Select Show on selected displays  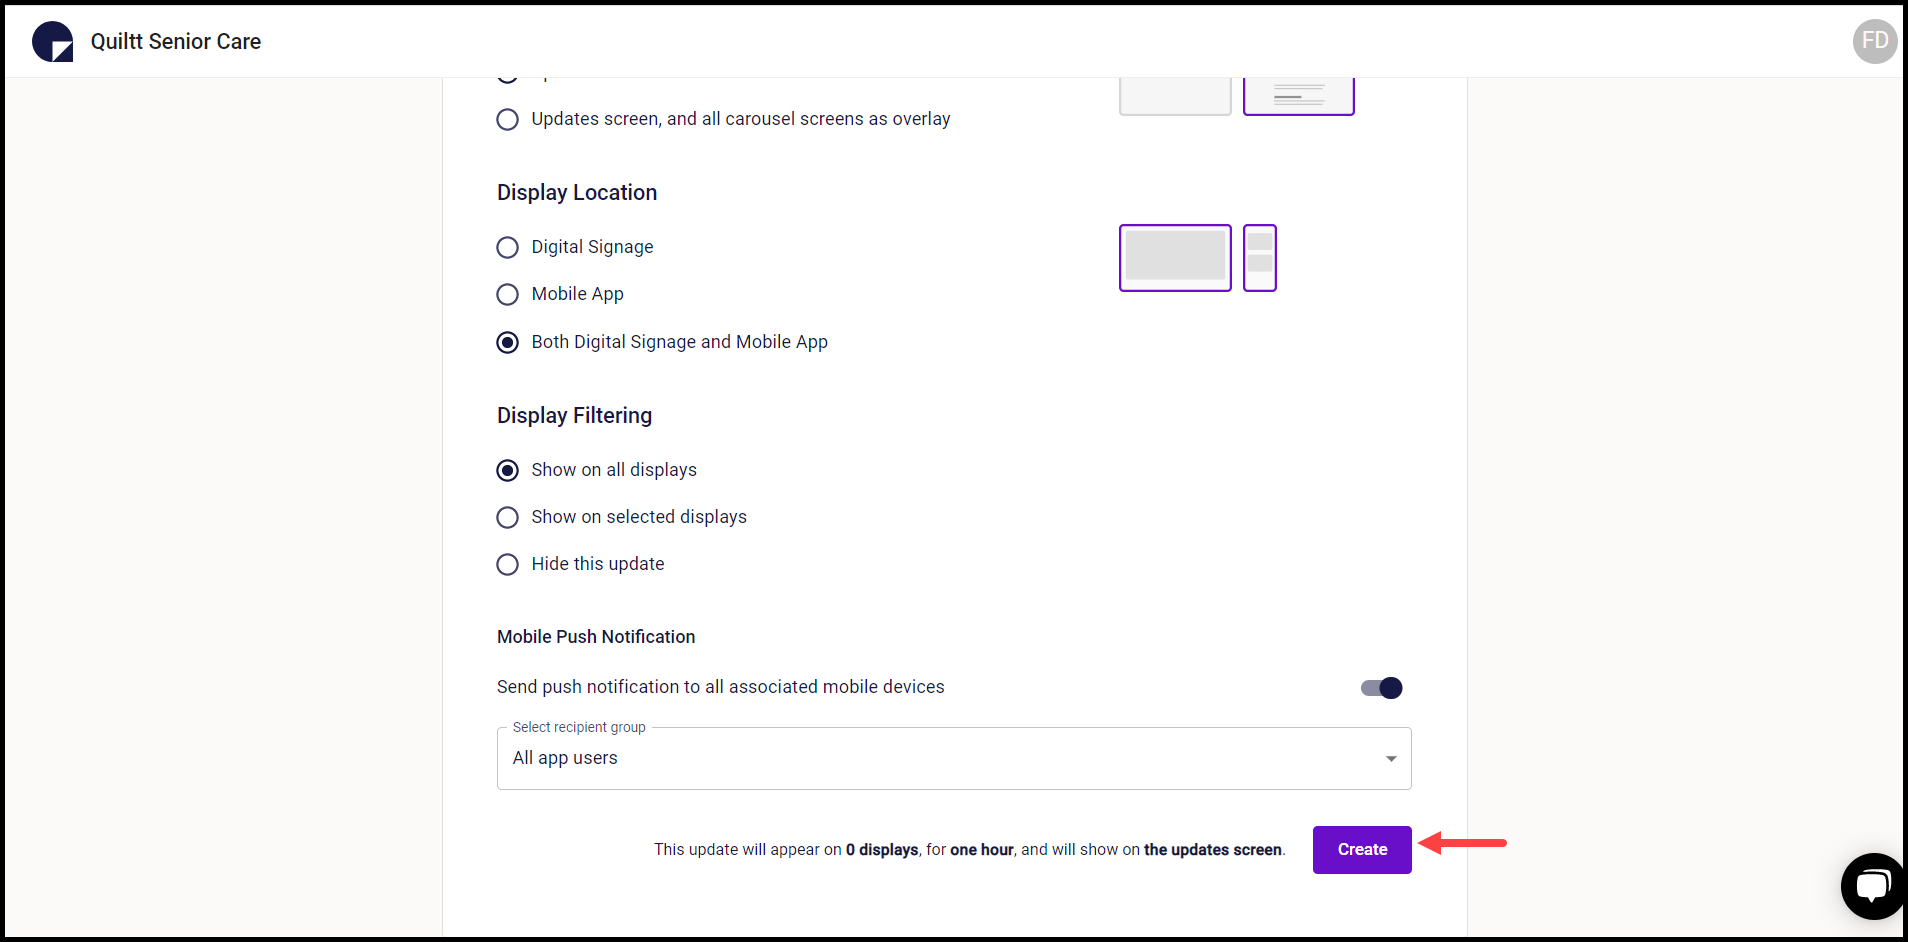coord(507,517)
